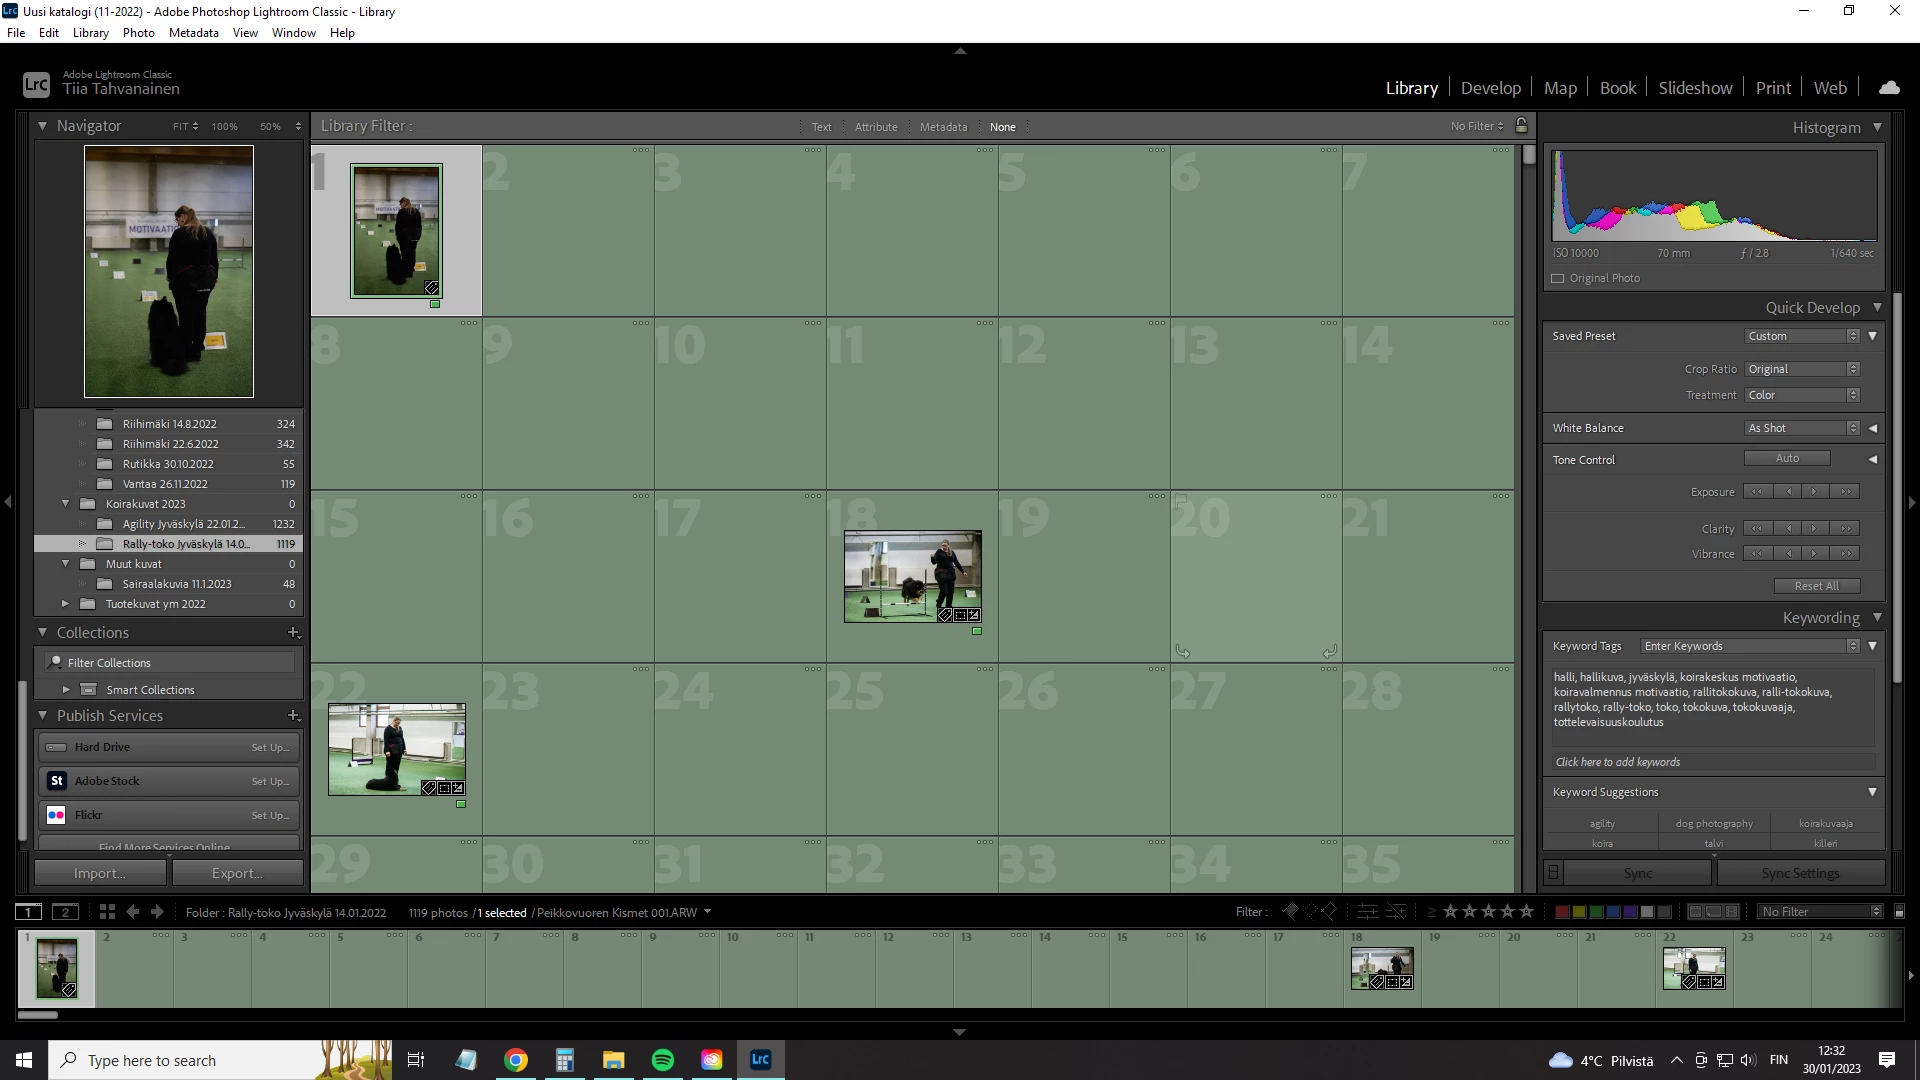Add publish service with plus icon
Screen dimensions: 1920x1080
pyautogui.click(x=293, y=716)
